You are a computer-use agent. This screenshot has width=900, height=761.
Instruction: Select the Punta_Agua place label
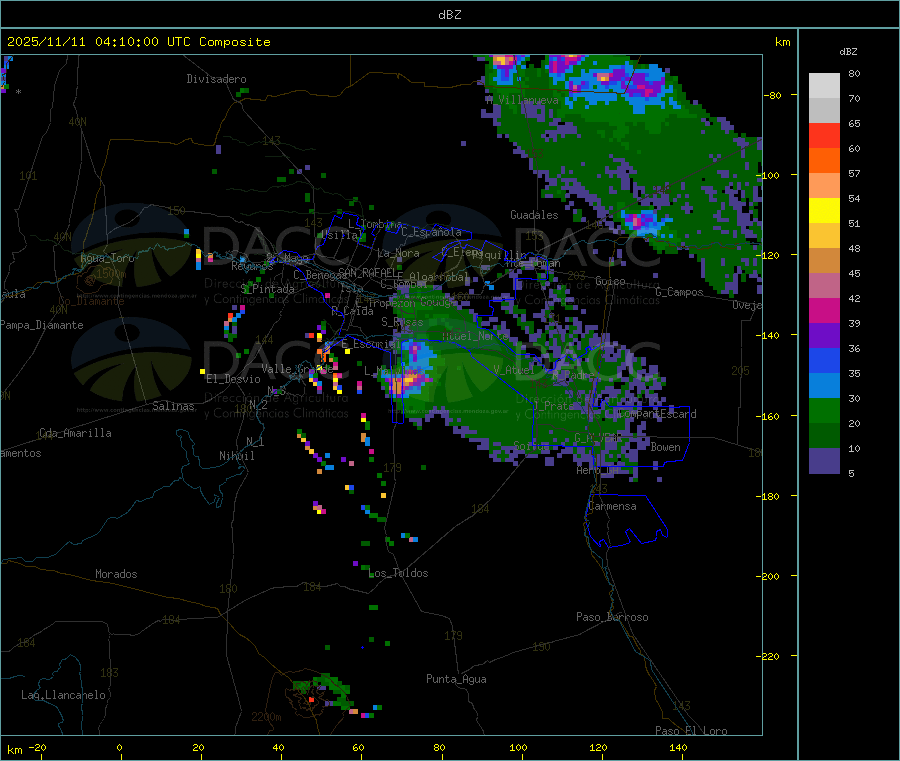pos(456,680)
